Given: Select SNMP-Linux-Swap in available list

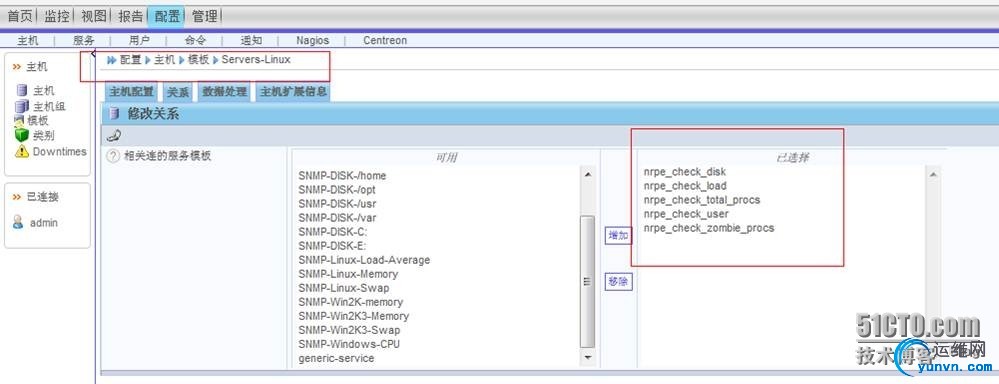Looking at the screenshot, I should click(x=343, y=288).
